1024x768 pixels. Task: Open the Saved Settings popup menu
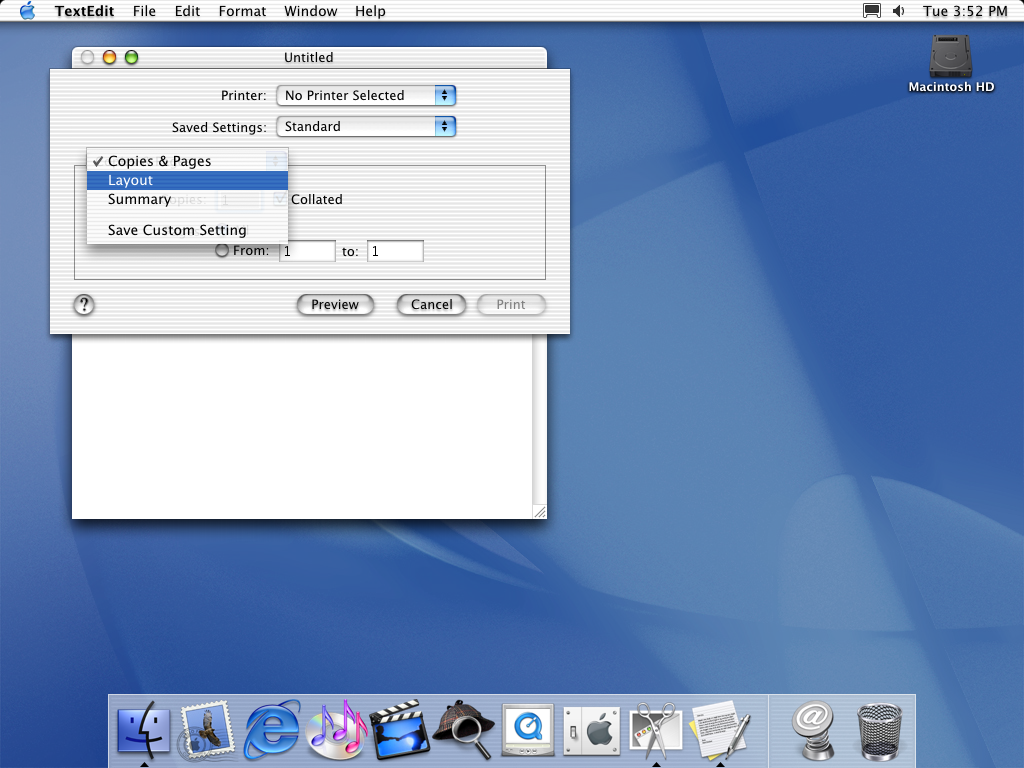click(x=366, y=127)
